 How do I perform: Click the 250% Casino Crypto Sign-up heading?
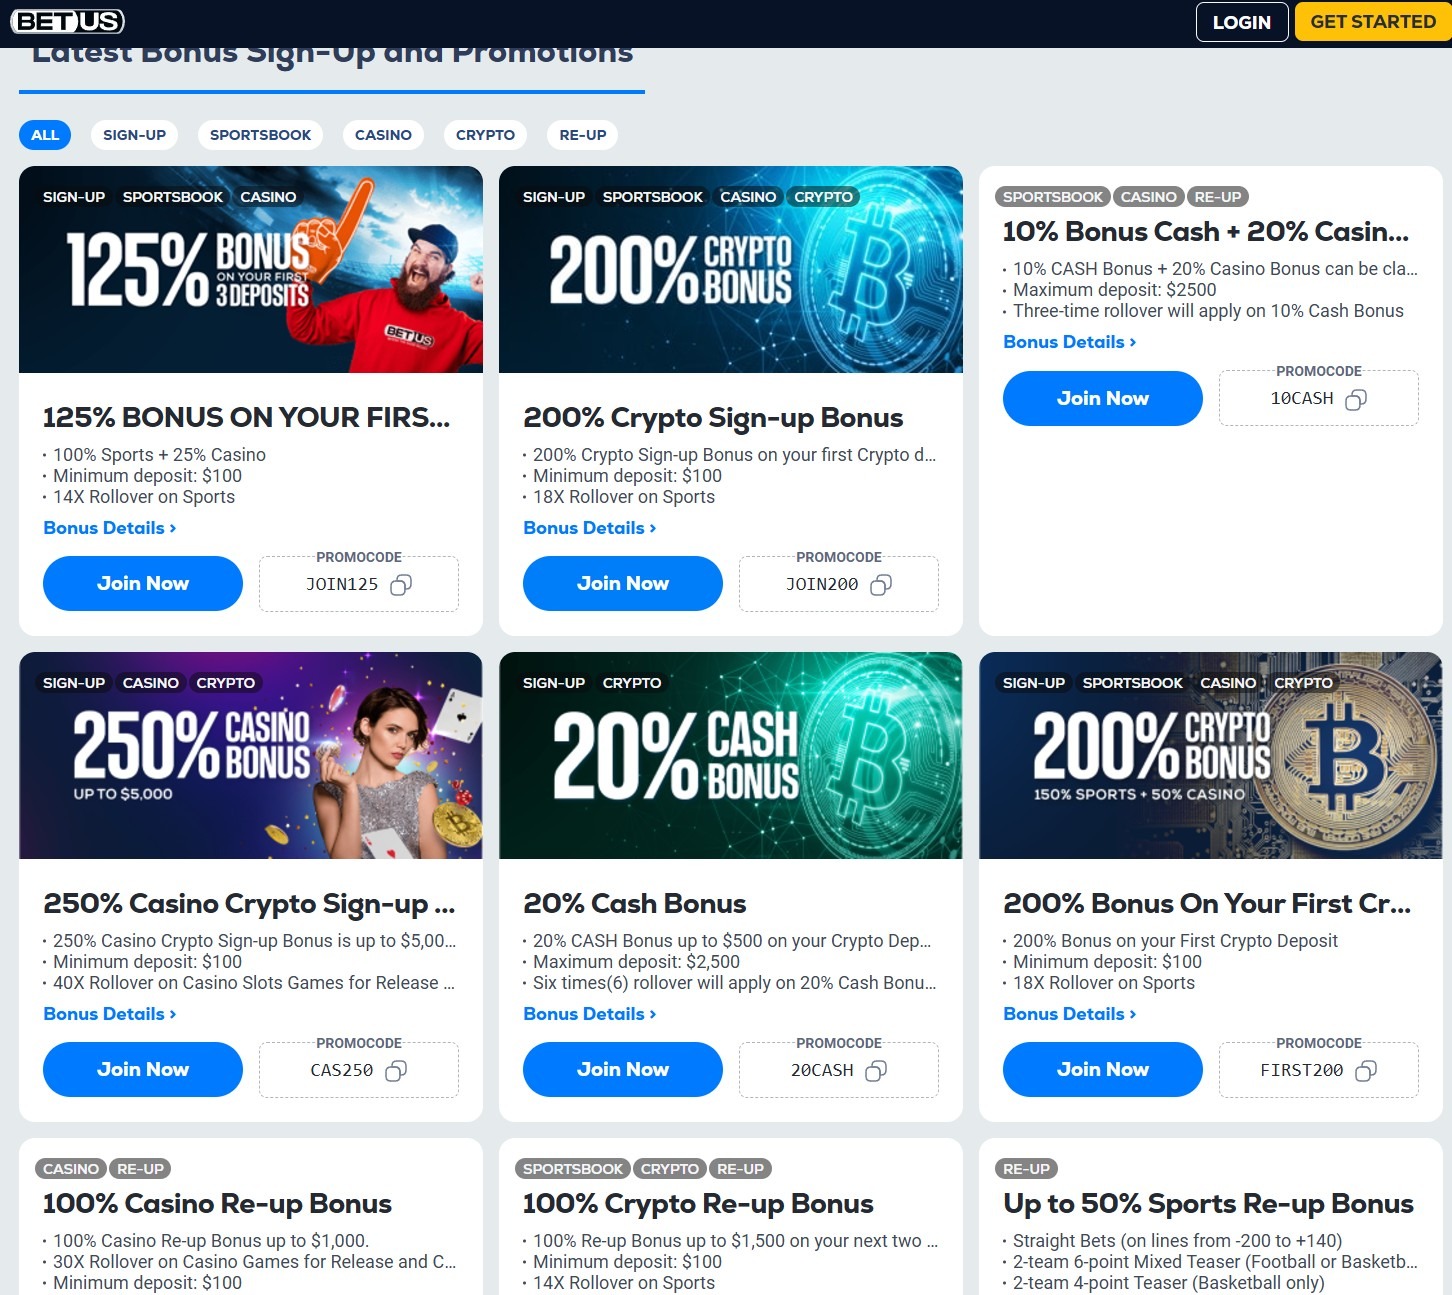coord(249,904)
